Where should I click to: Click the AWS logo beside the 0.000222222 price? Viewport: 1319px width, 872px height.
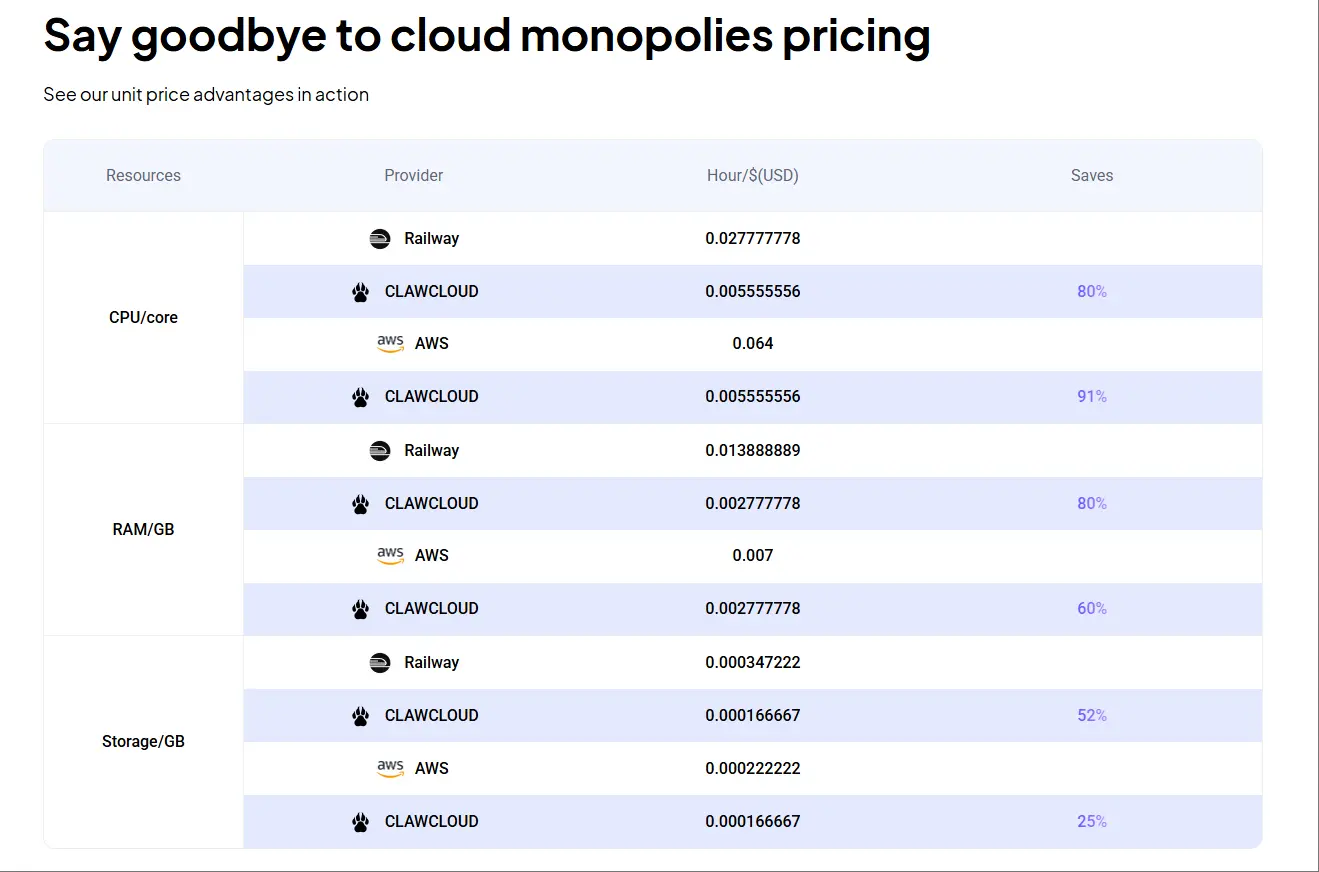coord(390,769)
